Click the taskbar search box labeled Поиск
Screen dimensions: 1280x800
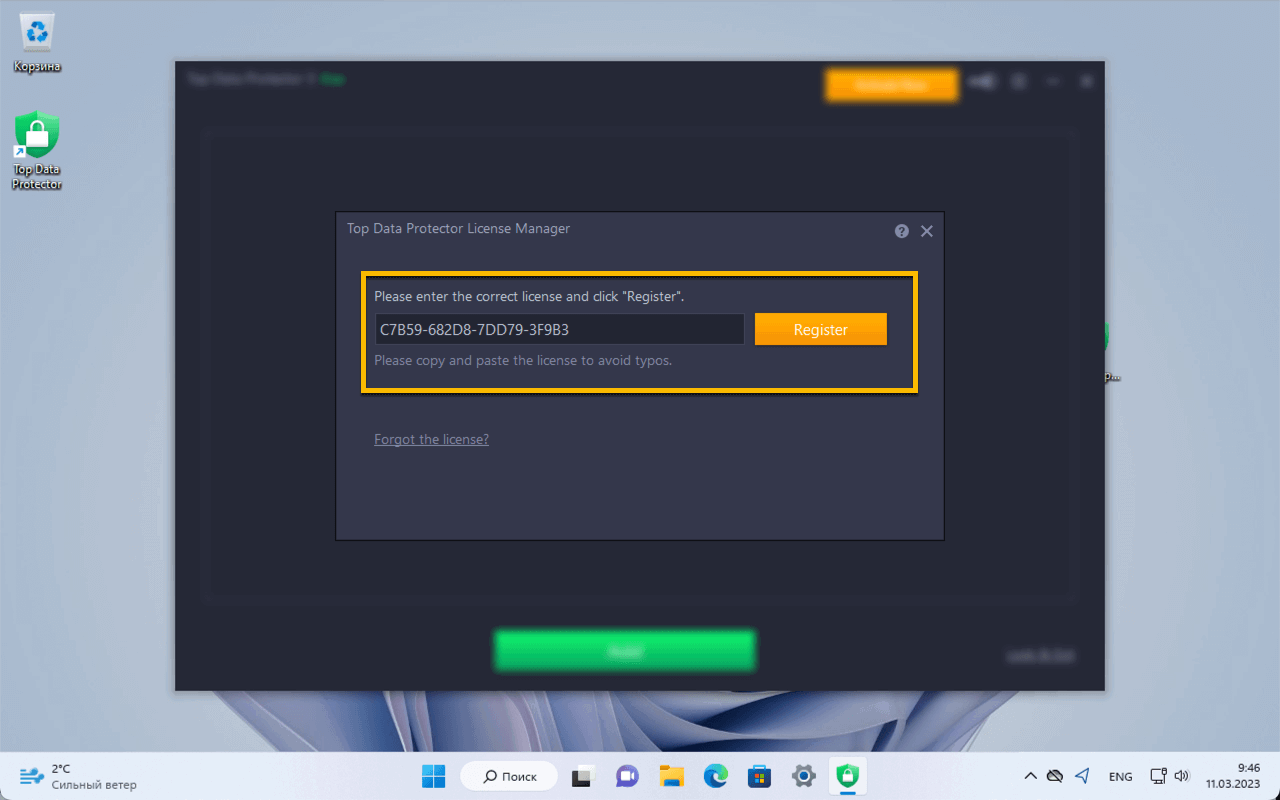(x=507, y=776)
